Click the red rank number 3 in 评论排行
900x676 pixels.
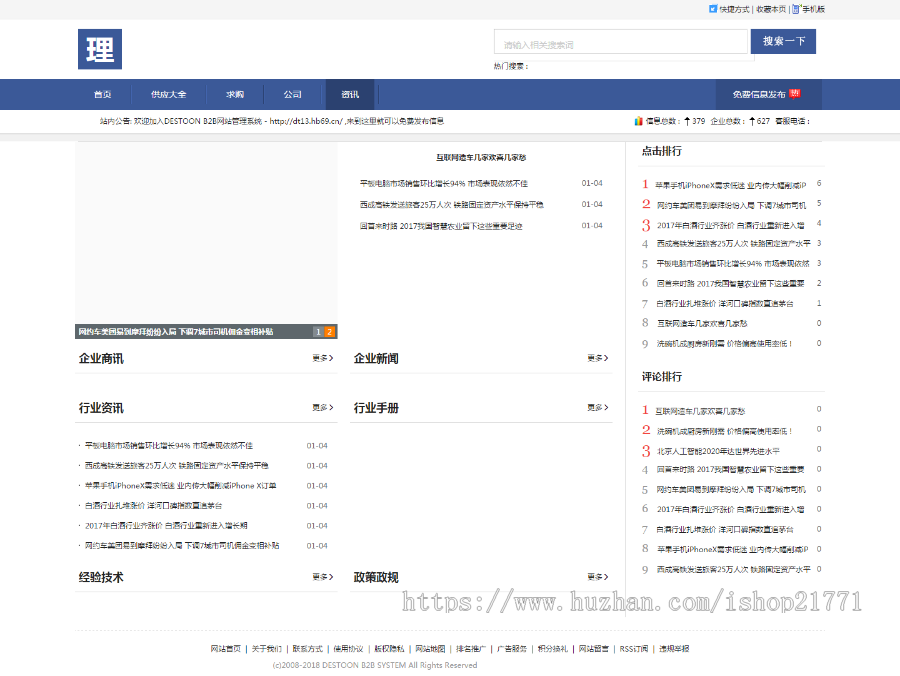coord(645,452)
